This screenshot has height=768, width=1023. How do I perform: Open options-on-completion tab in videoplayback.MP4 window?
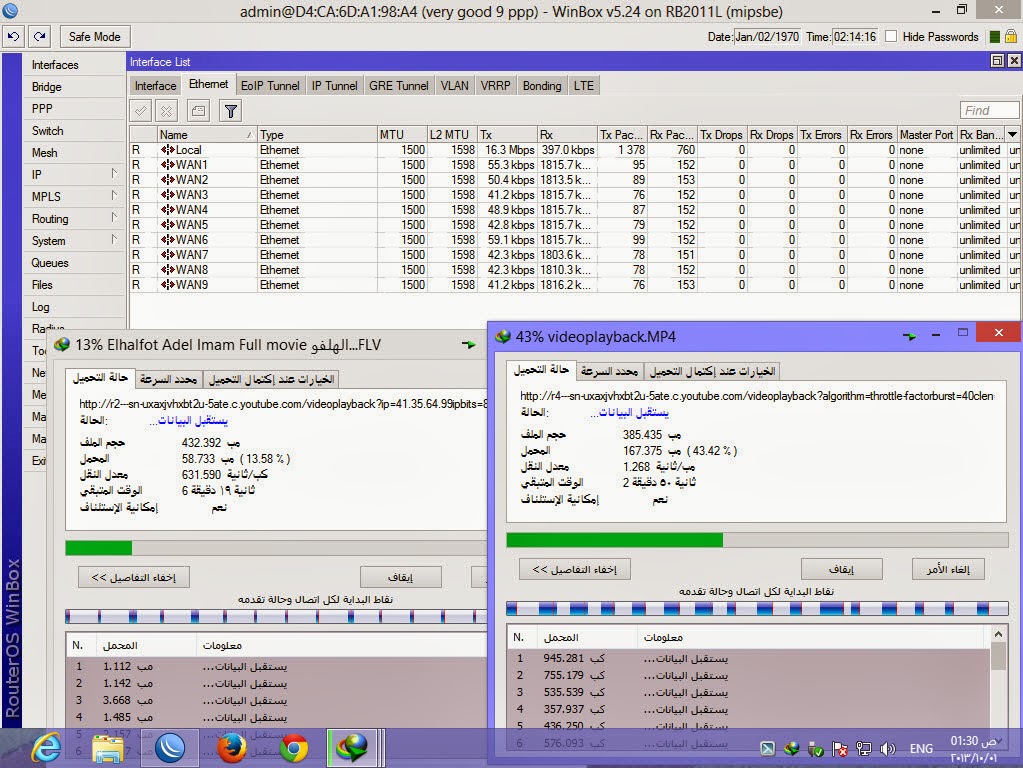coord(712,371)
